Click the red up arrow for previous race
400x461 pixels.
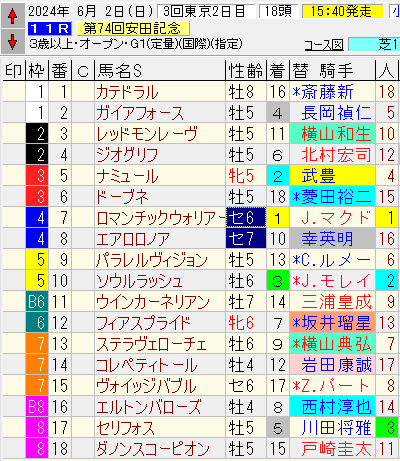(x=12, y=16)
